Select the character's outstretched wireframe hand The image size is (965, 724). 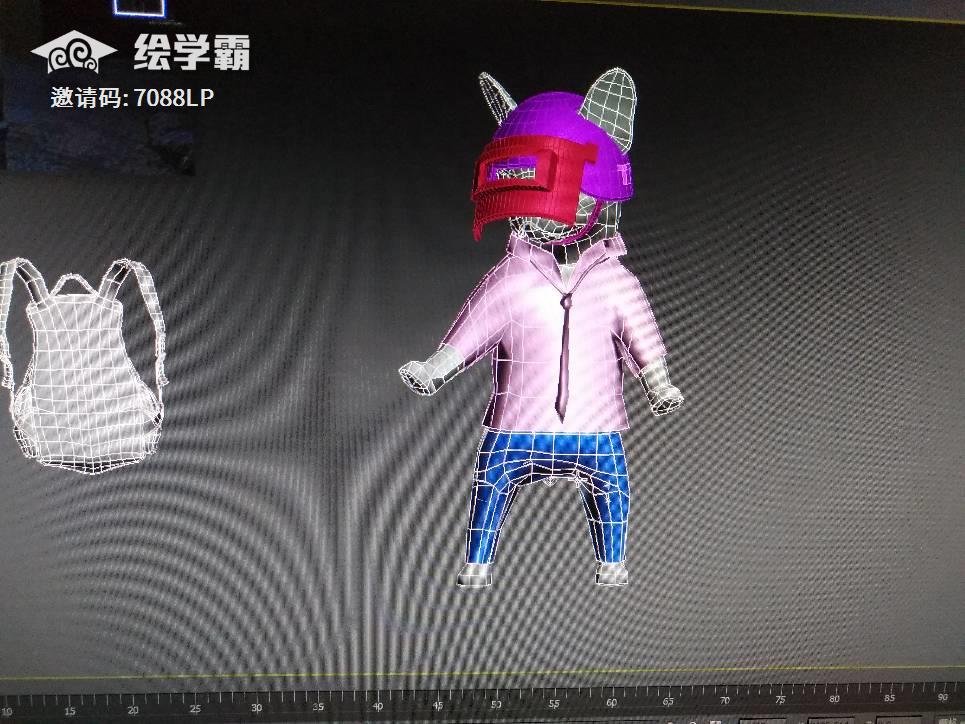click(x=431, y=369)
